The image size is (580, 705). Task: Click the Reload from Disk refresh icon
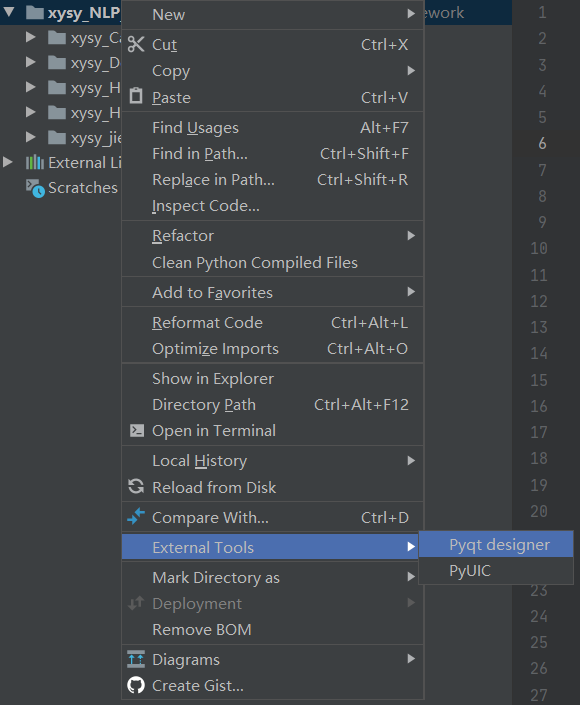[136, 486]
